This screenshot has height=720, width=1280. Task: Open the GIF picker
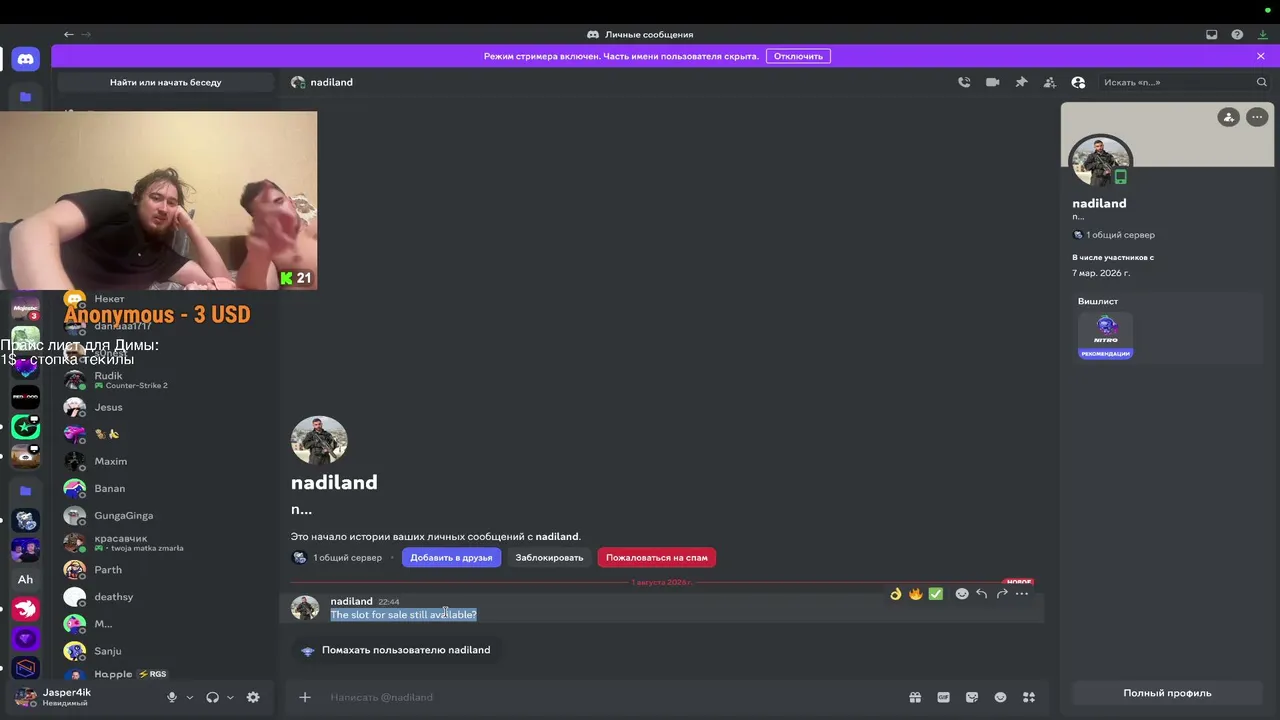(943, 697)
